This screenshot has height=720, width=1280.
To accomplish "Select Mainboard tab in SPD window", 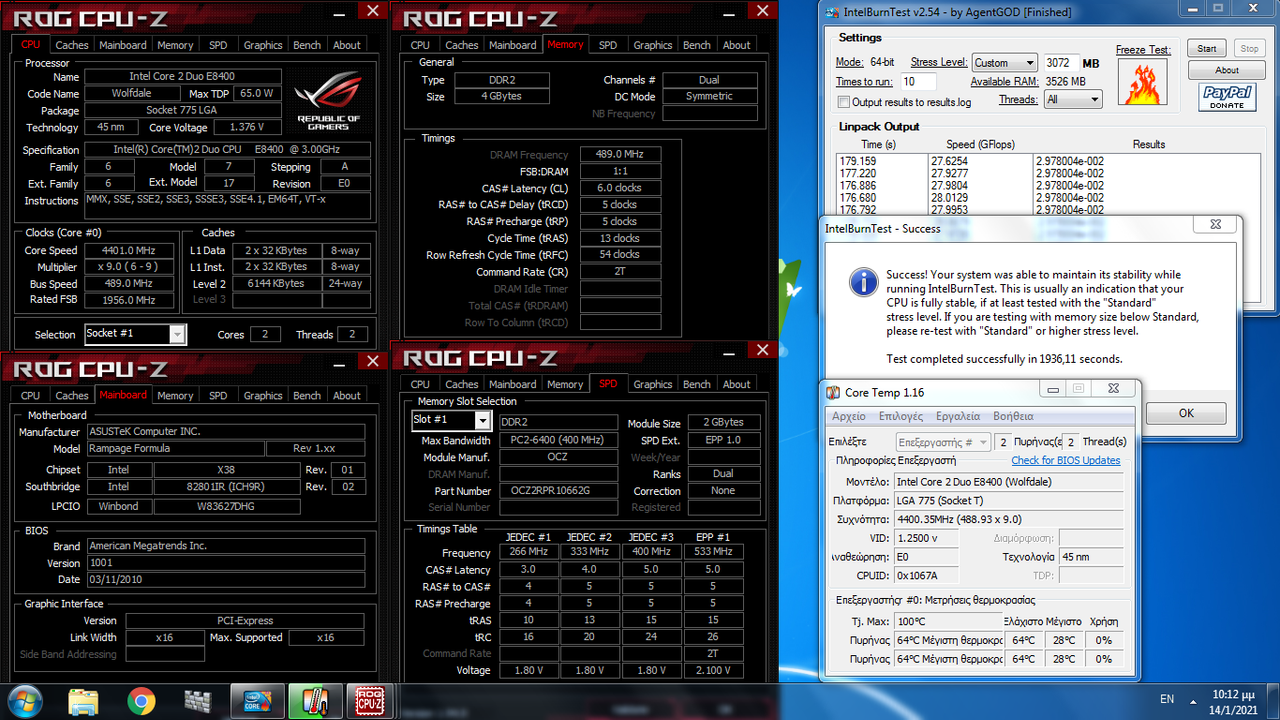I will tap(513, 384).
